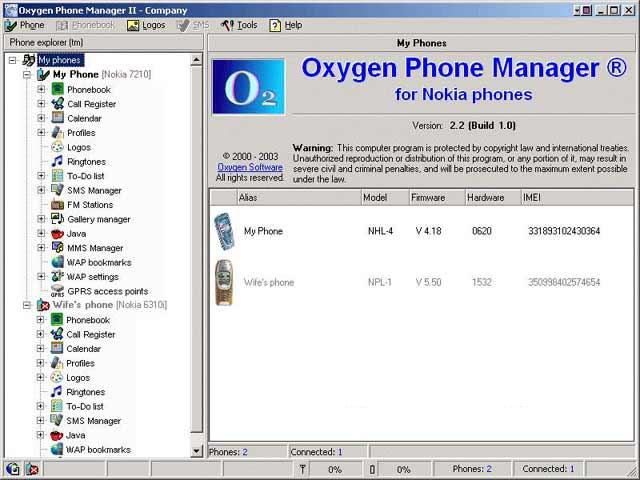Open the Logos menu
The height and width of the screenshot is (480, 640).
click(146, 25)
